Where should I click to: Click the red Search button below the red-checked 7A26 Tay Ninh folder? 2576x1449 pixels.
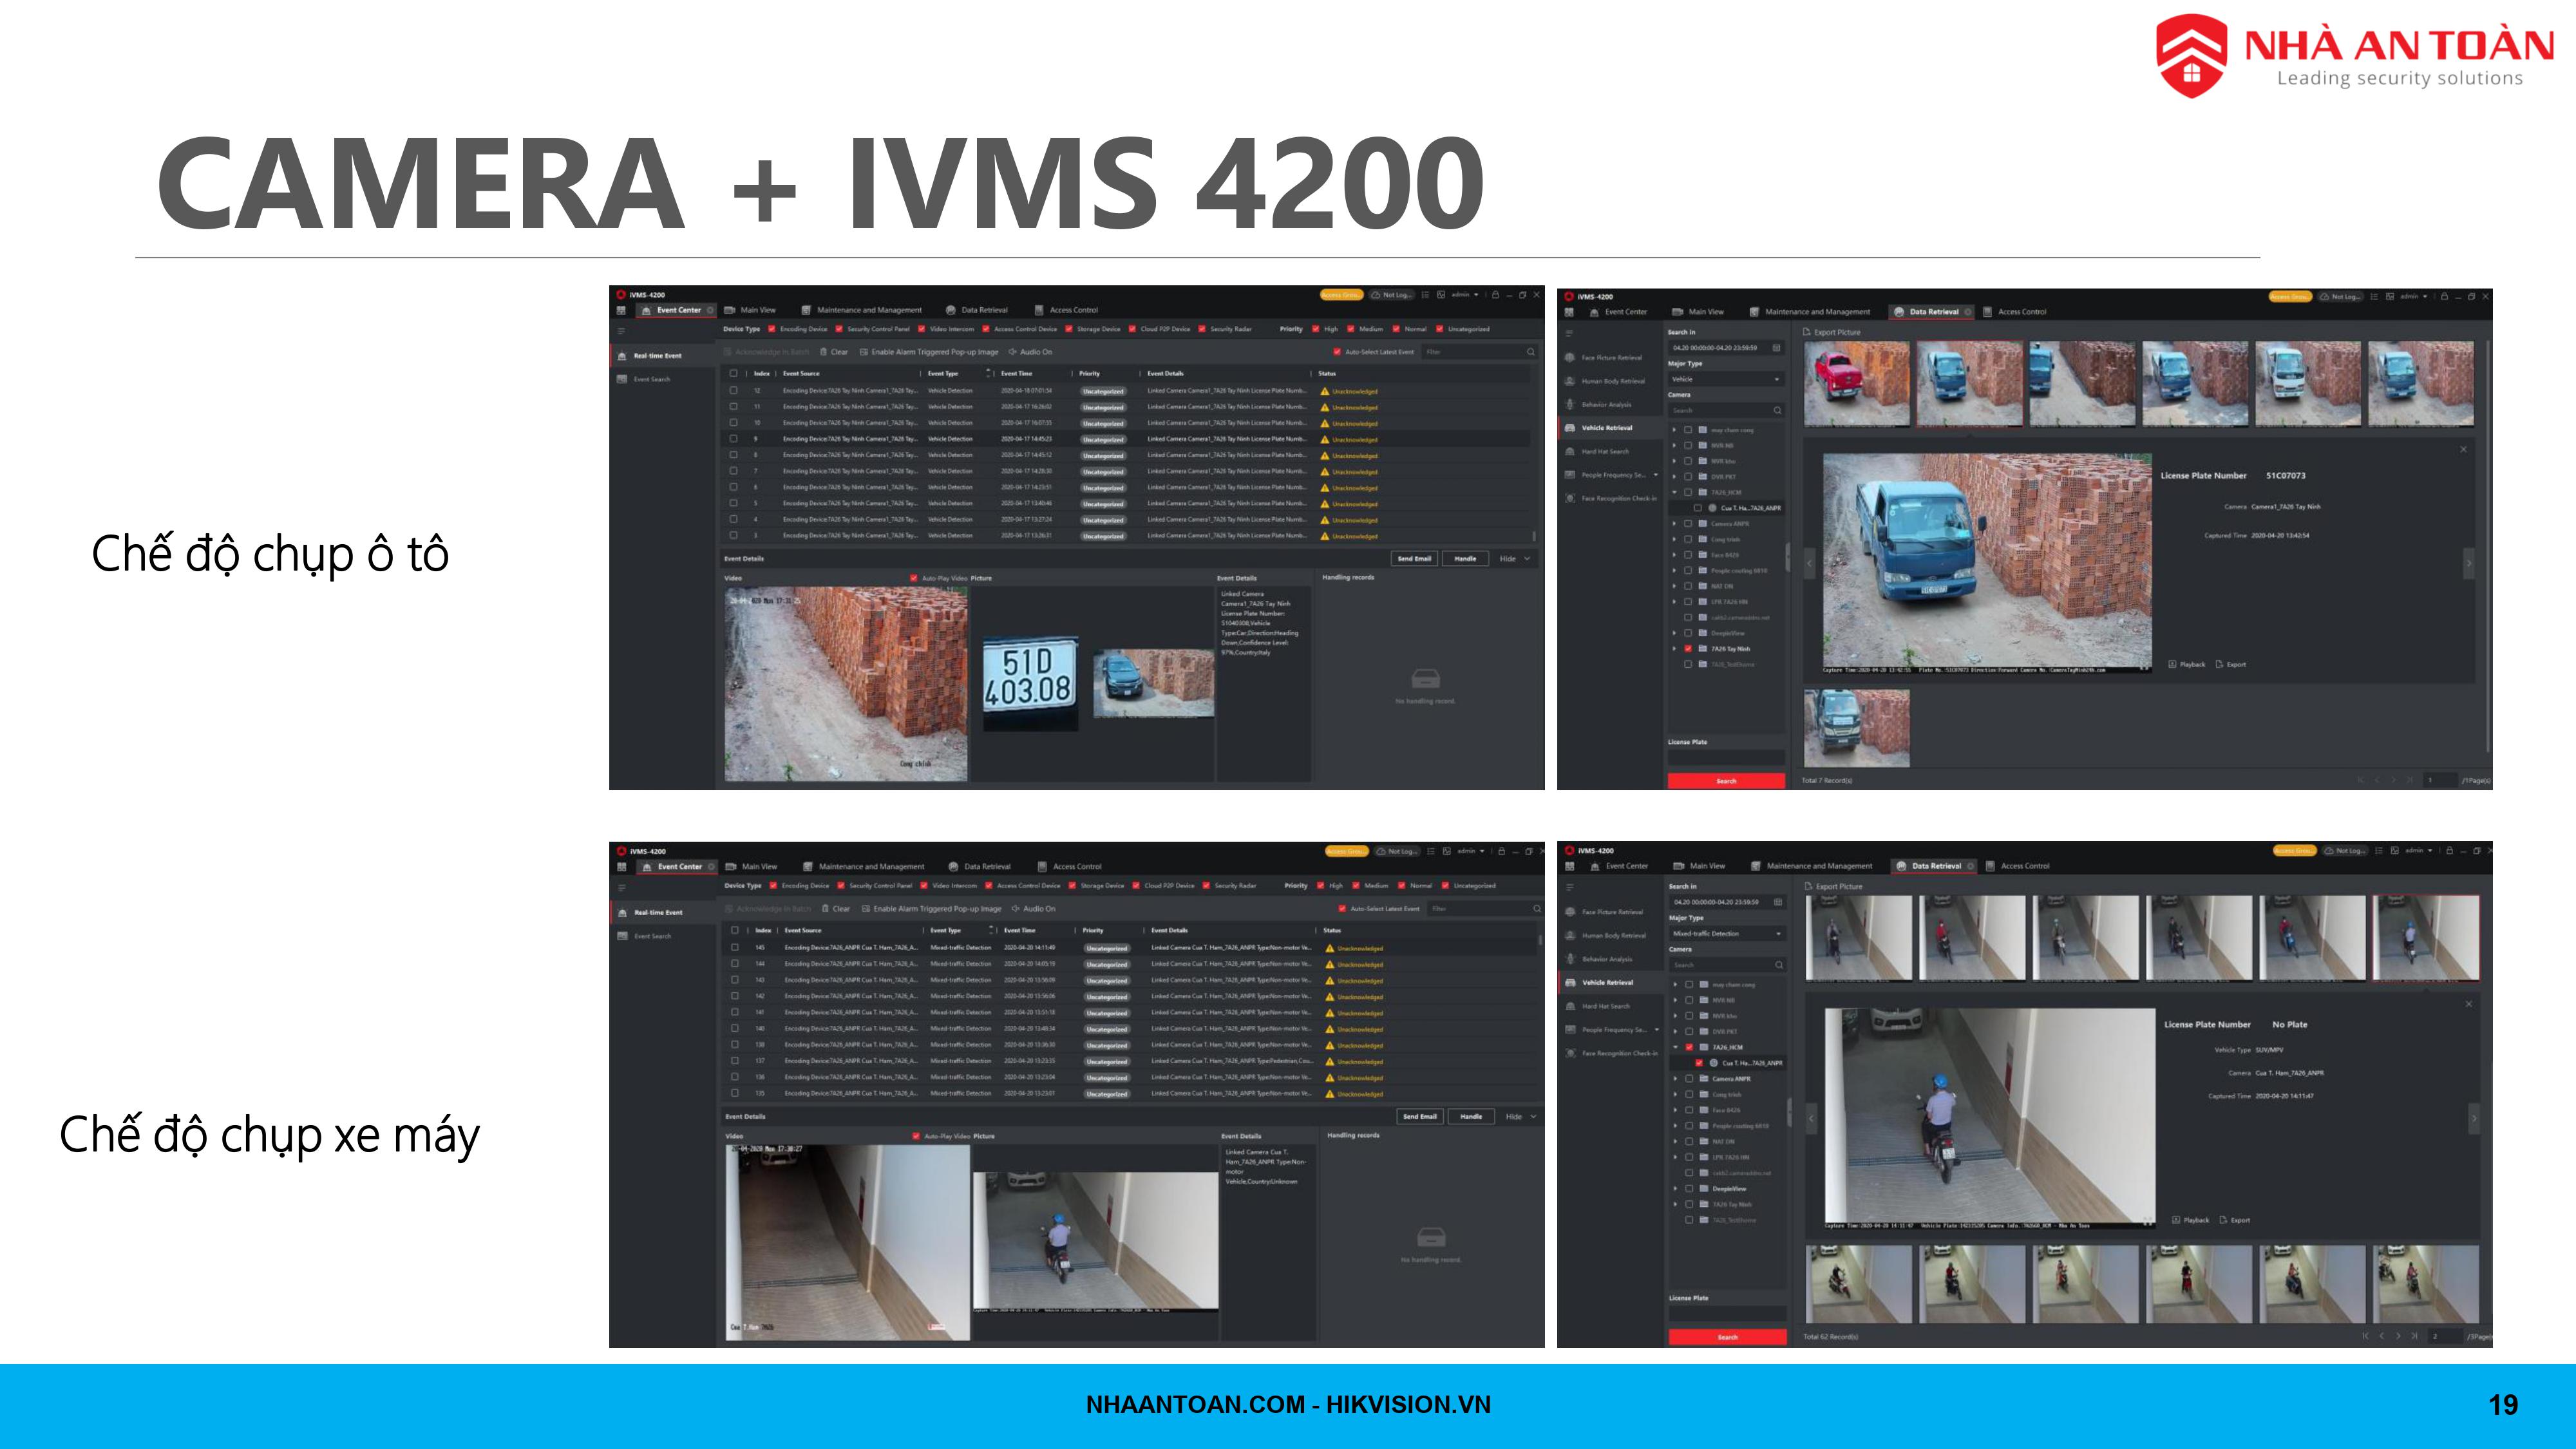tap(1726, 781)
